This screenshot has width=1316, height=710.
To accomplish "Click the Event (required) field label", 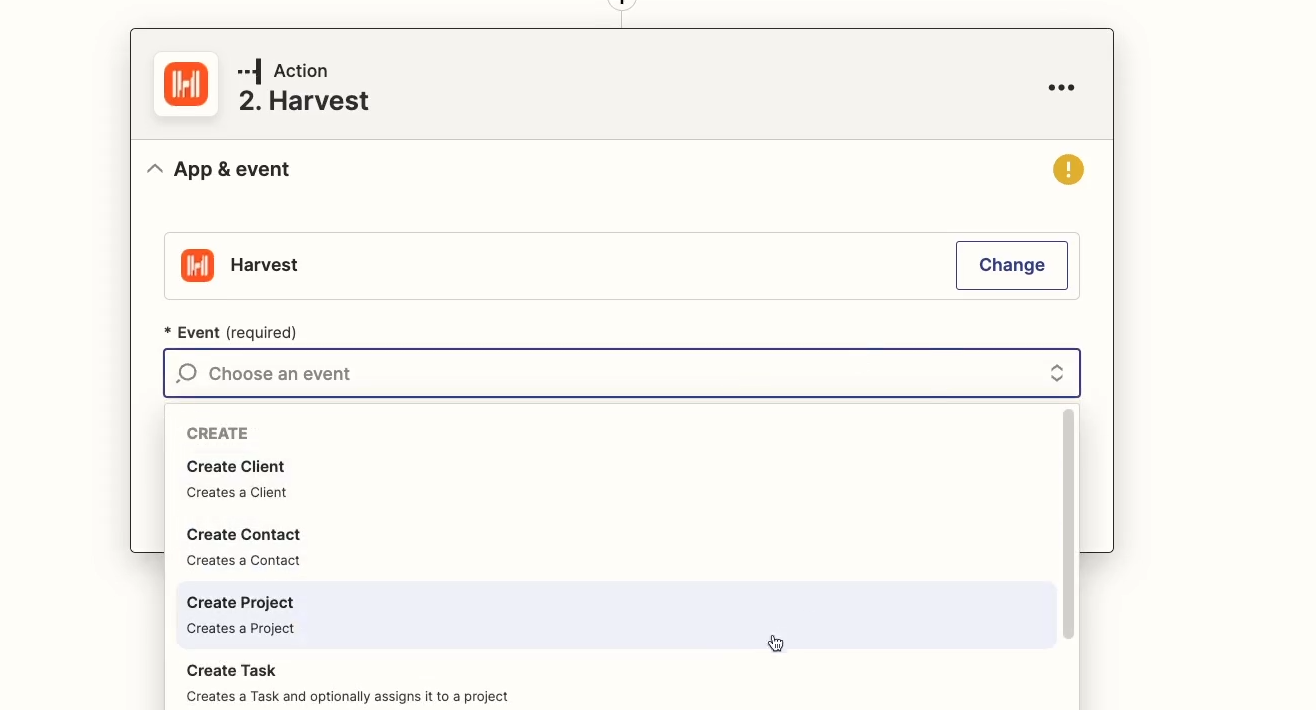I will pyautogui.click(x=230, y=332).
